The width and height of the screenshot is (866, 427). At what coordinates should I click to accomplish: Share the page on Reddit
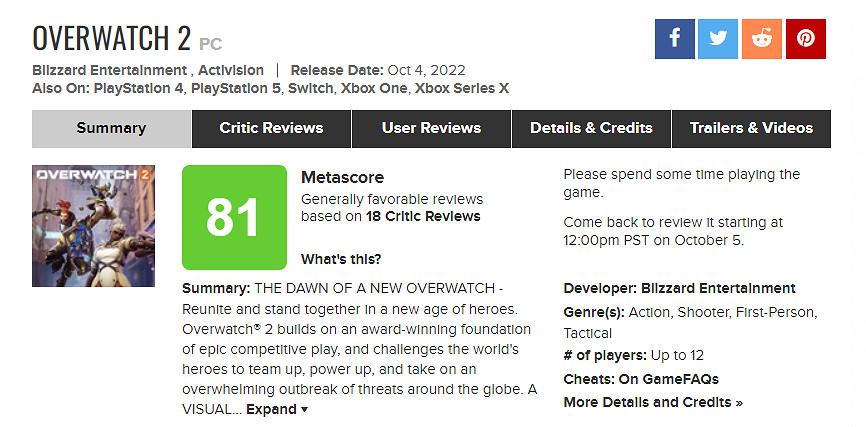click(x=762, y=38)
